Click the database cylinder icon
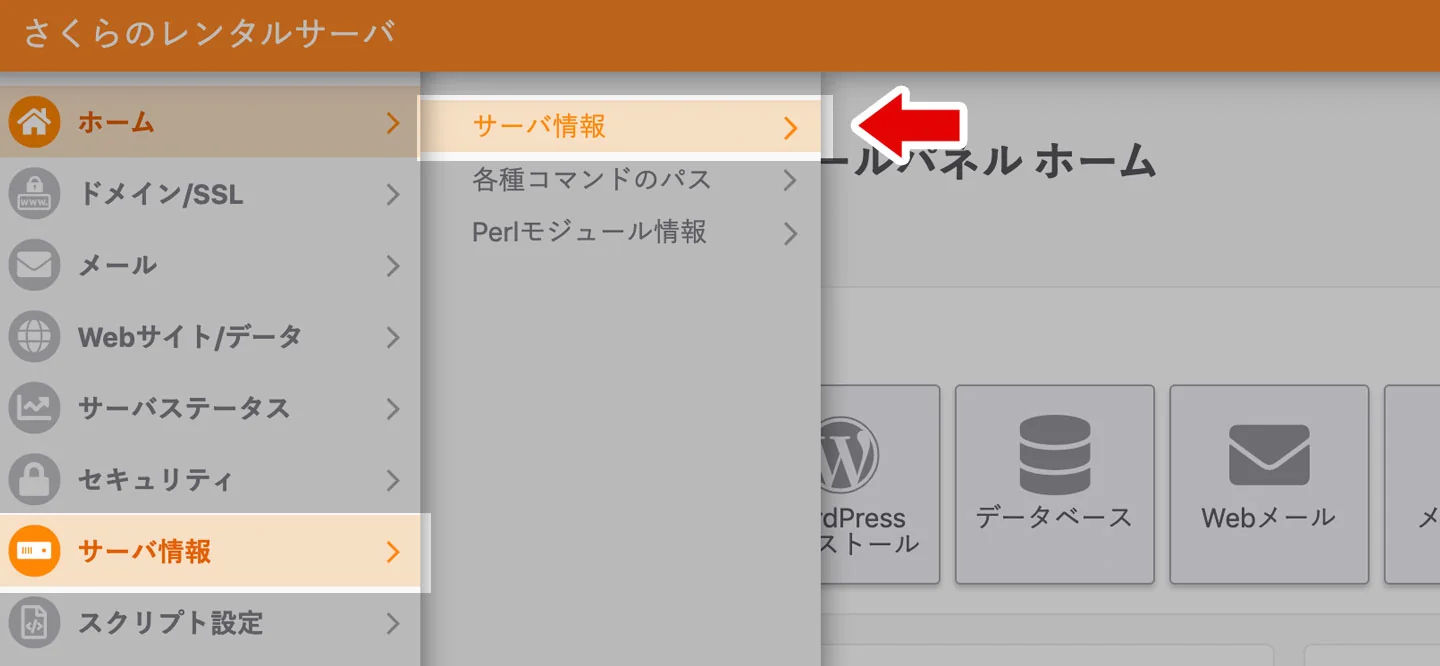Image resolution: width=1440 pixels, height=666 pixels. 1054,455
